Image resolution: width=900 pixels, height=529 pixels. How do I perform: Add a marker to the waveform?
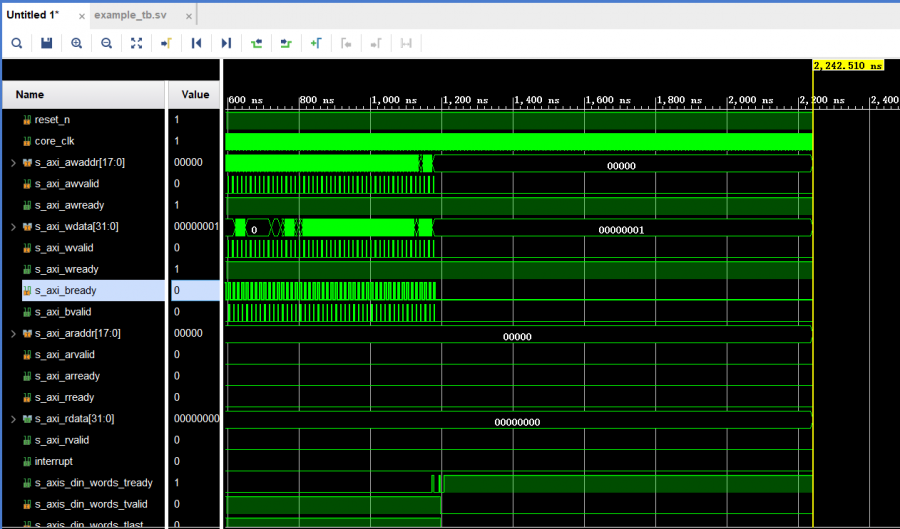(316, 43)
